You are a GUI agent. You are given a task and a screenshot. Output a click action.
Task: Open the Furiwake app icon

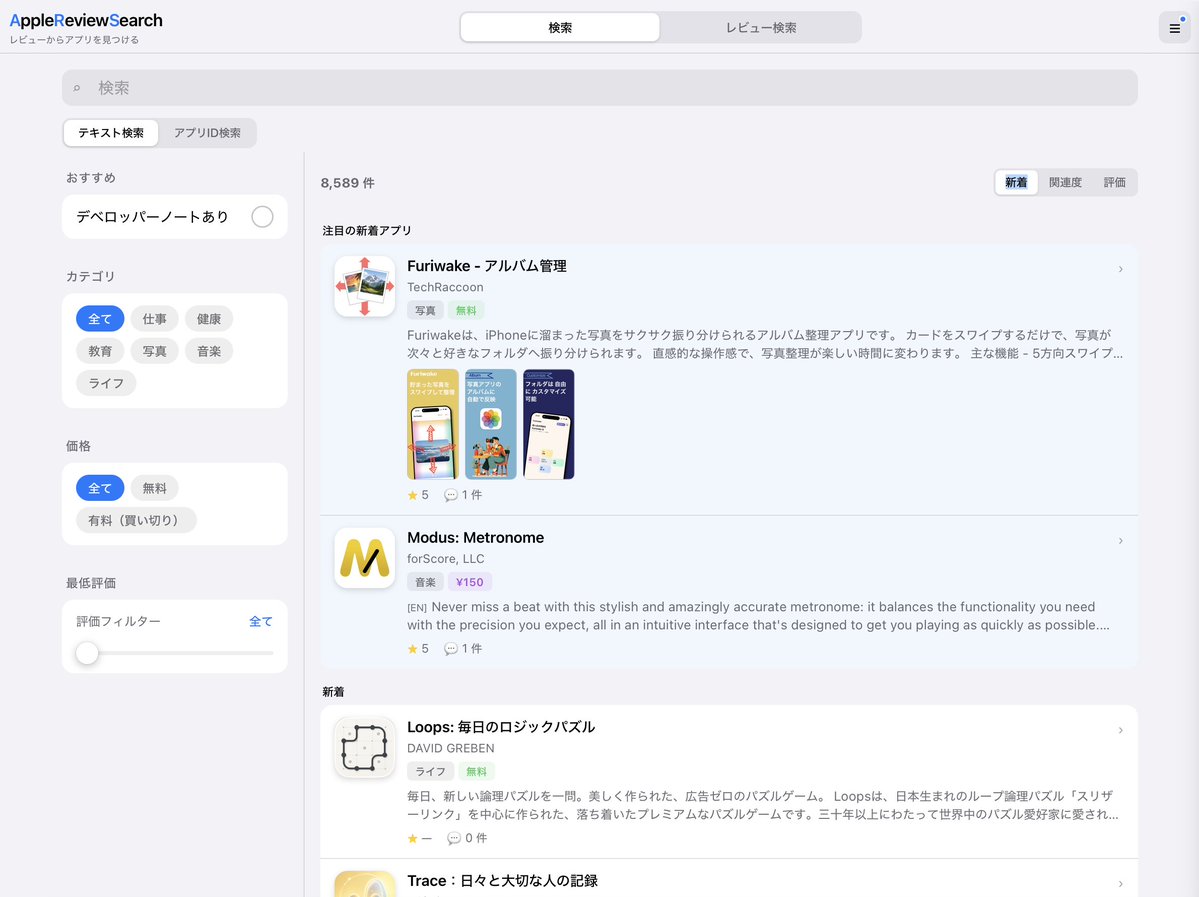click(x=365, y=287)
